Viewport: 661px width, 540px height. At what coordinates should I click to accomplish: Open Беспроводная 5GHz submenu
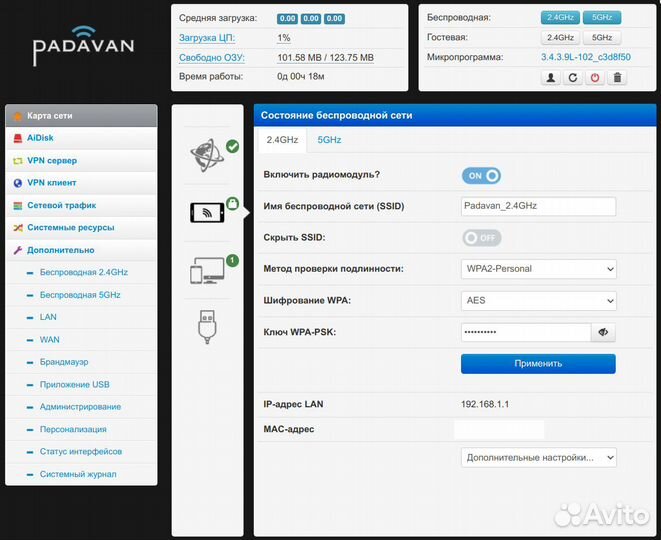(80, 295)
